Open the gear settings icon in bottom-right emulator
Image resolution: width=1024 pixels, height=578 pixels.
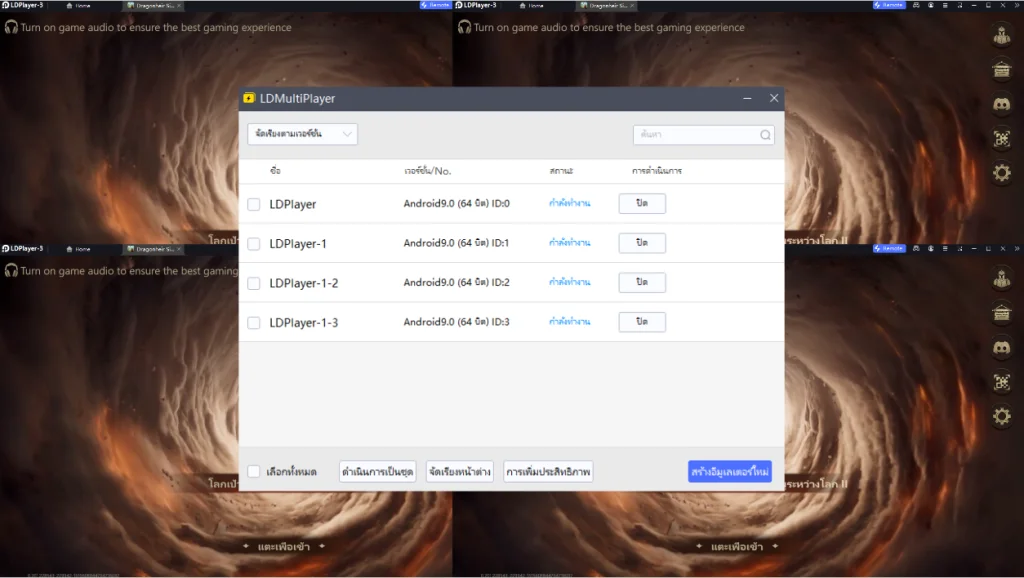pyautogui.click(x=1001, y=416)
